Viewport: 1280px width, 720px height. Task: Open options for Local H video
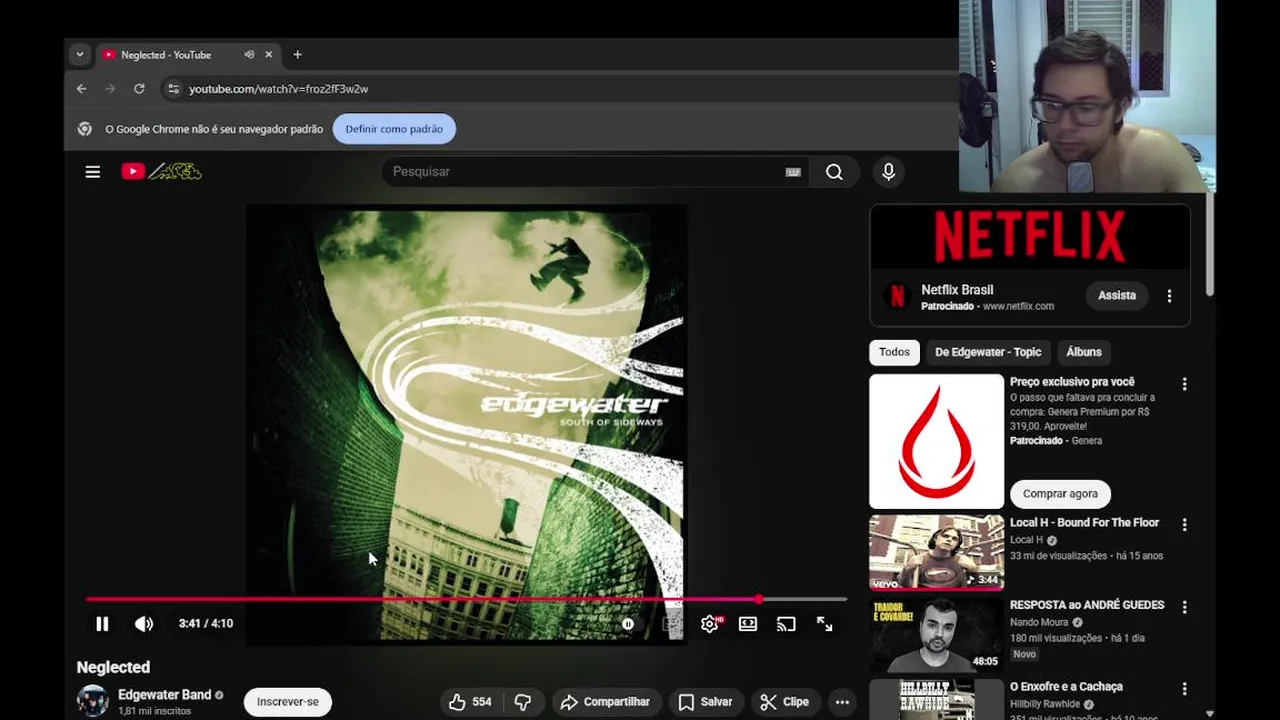click(1185, 525)
